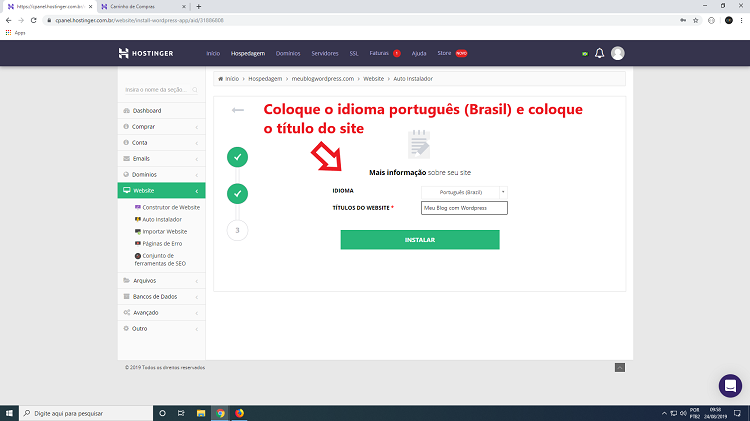Open Firefox from the taskbar
Screen dimensions: 750x421
click(239, 413)
